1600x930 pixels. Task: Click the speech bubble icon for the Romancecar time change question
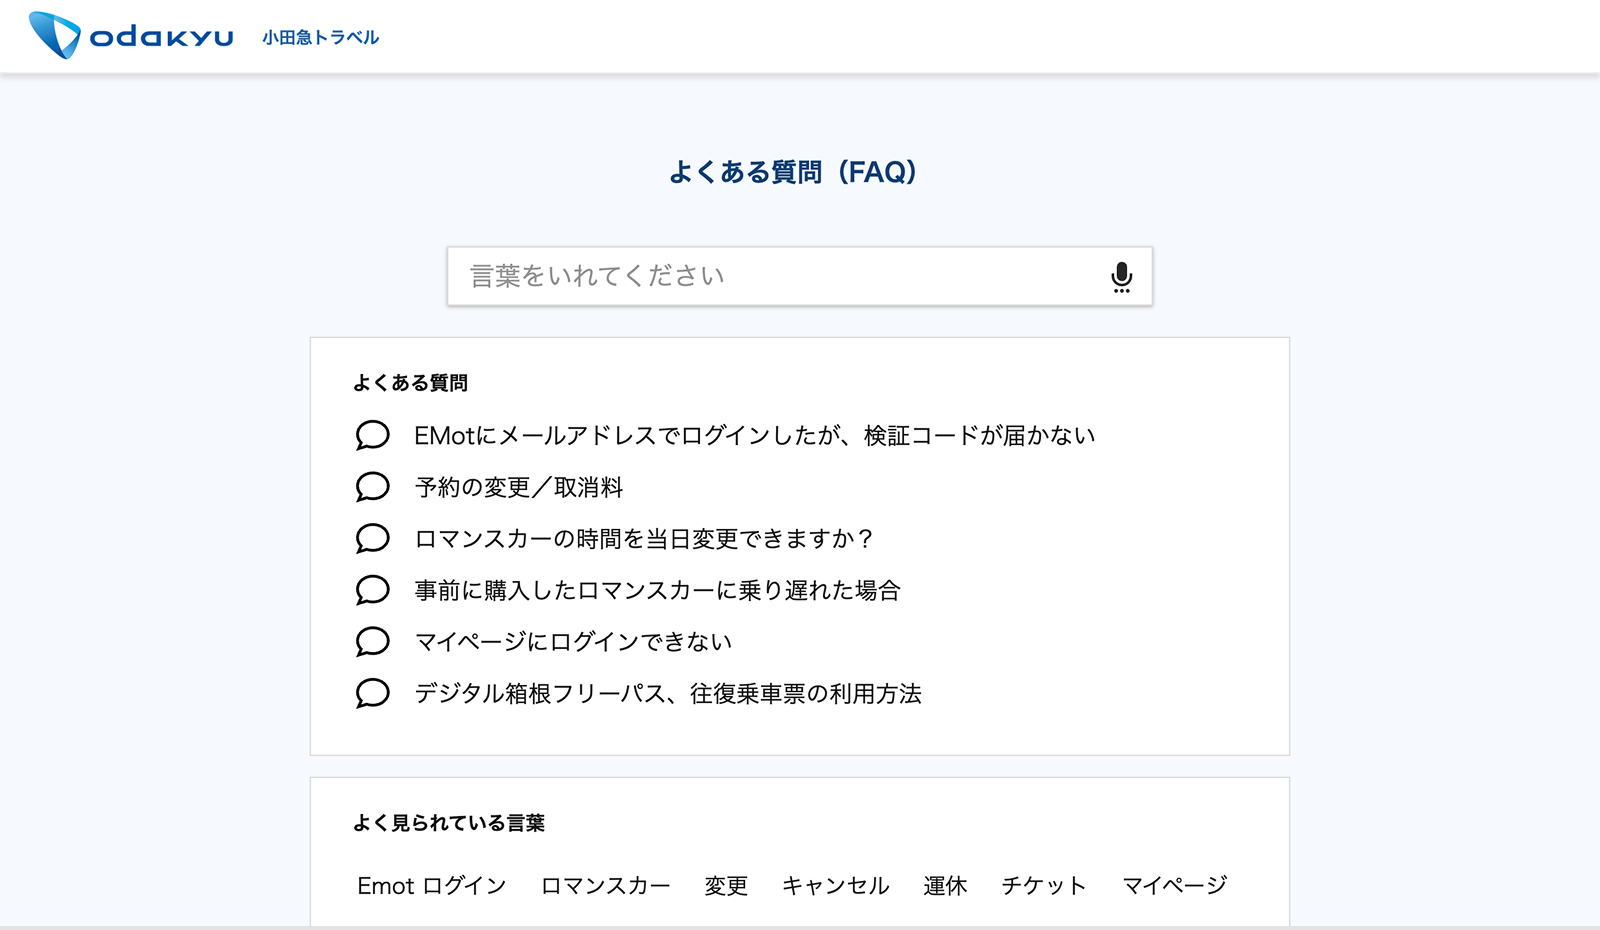click(x=371, y=538)
